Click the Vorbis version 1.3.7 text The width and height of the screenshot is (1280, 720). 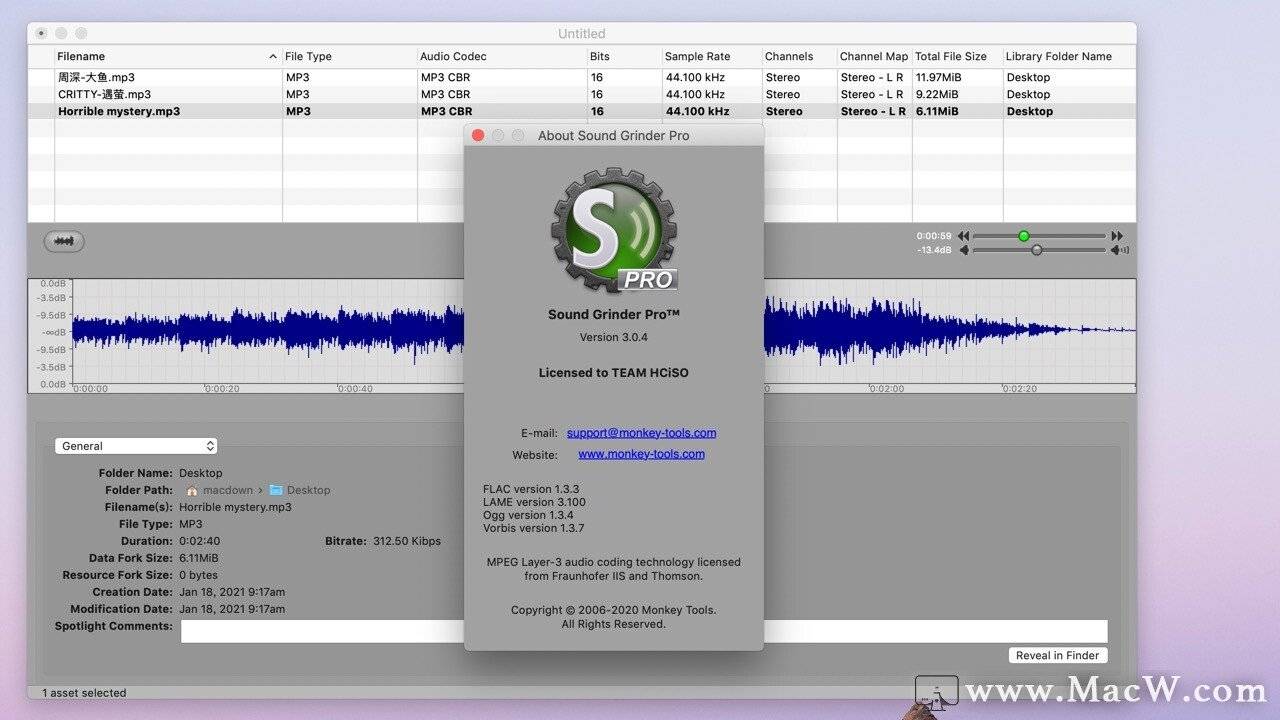(x=534, y=528)
